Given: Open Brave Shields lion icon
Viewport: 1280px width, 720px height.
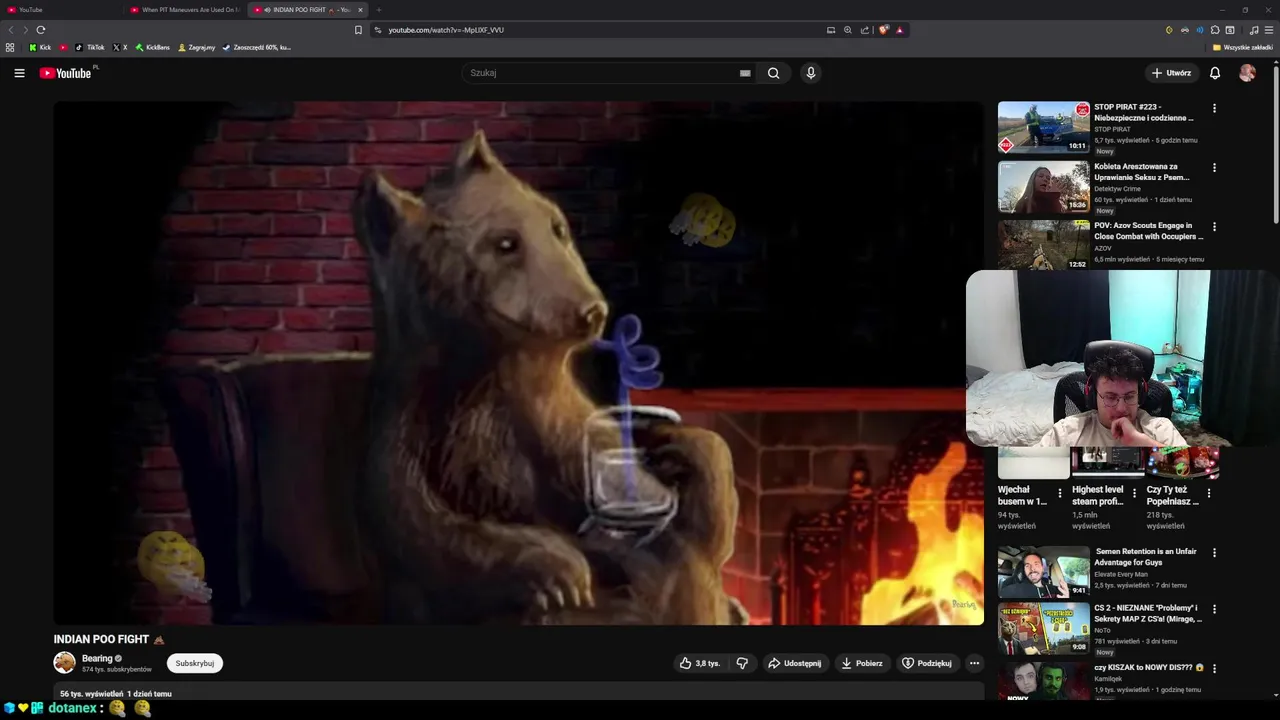Looking at the screenshot, I should tap(884, 30).
